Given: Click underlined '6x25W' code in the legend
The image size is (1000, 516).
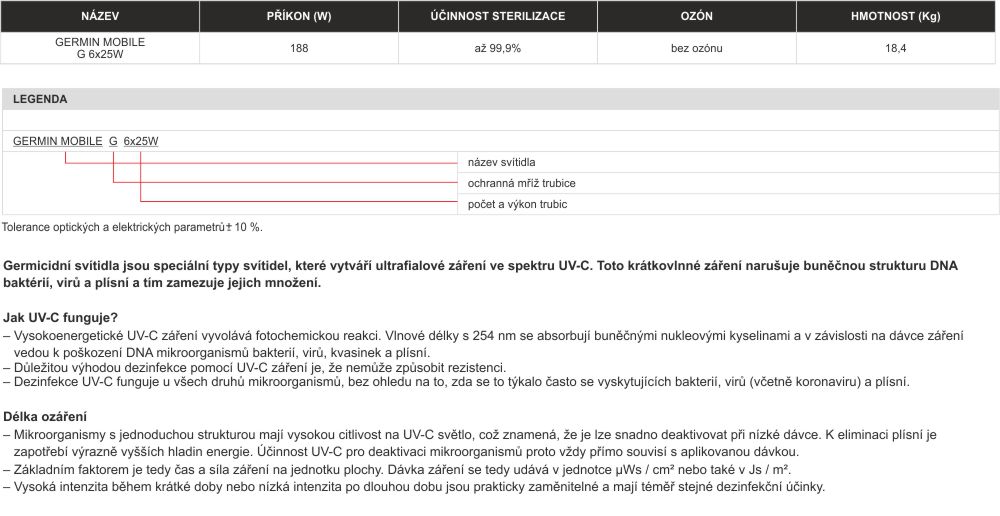Looking at the screenshot, I should pos(141,142).
